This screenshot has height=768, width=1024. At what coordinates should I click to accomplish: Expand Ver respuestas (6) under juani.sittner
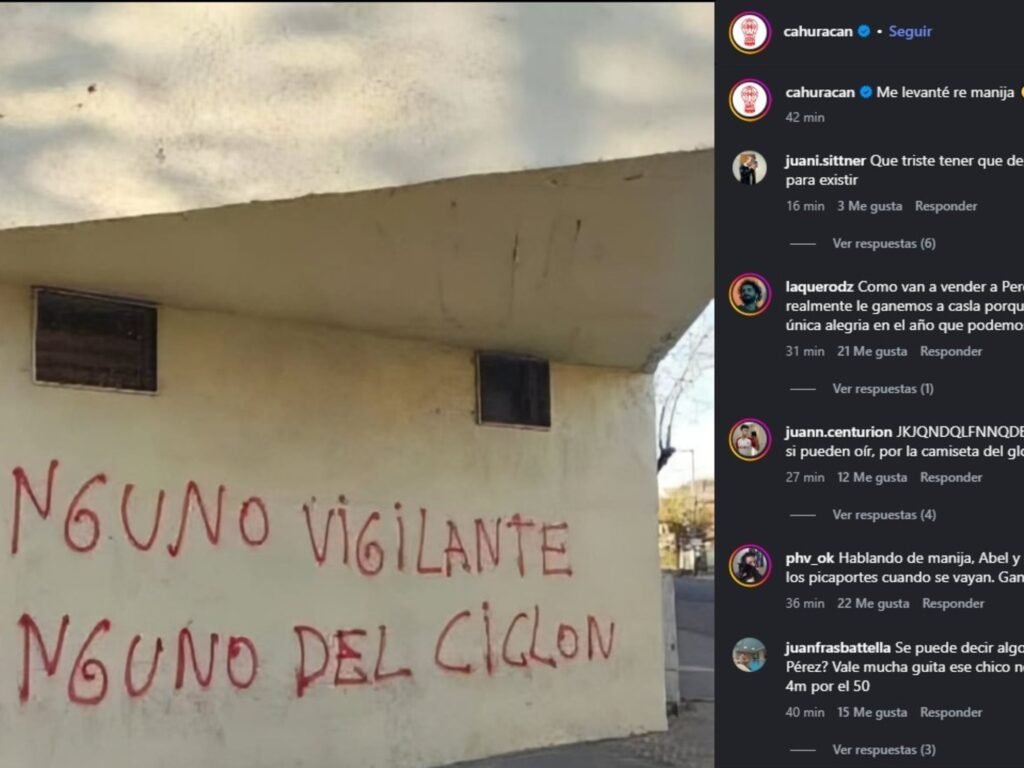pyautogui.click(x=884, y=244)
